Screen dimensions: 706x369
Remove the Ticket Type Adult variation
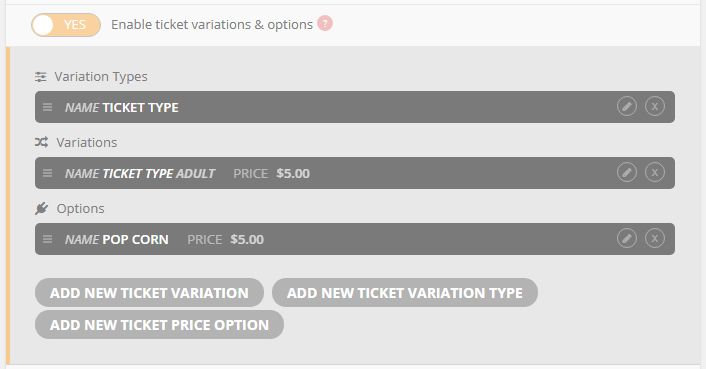point(655,172)
